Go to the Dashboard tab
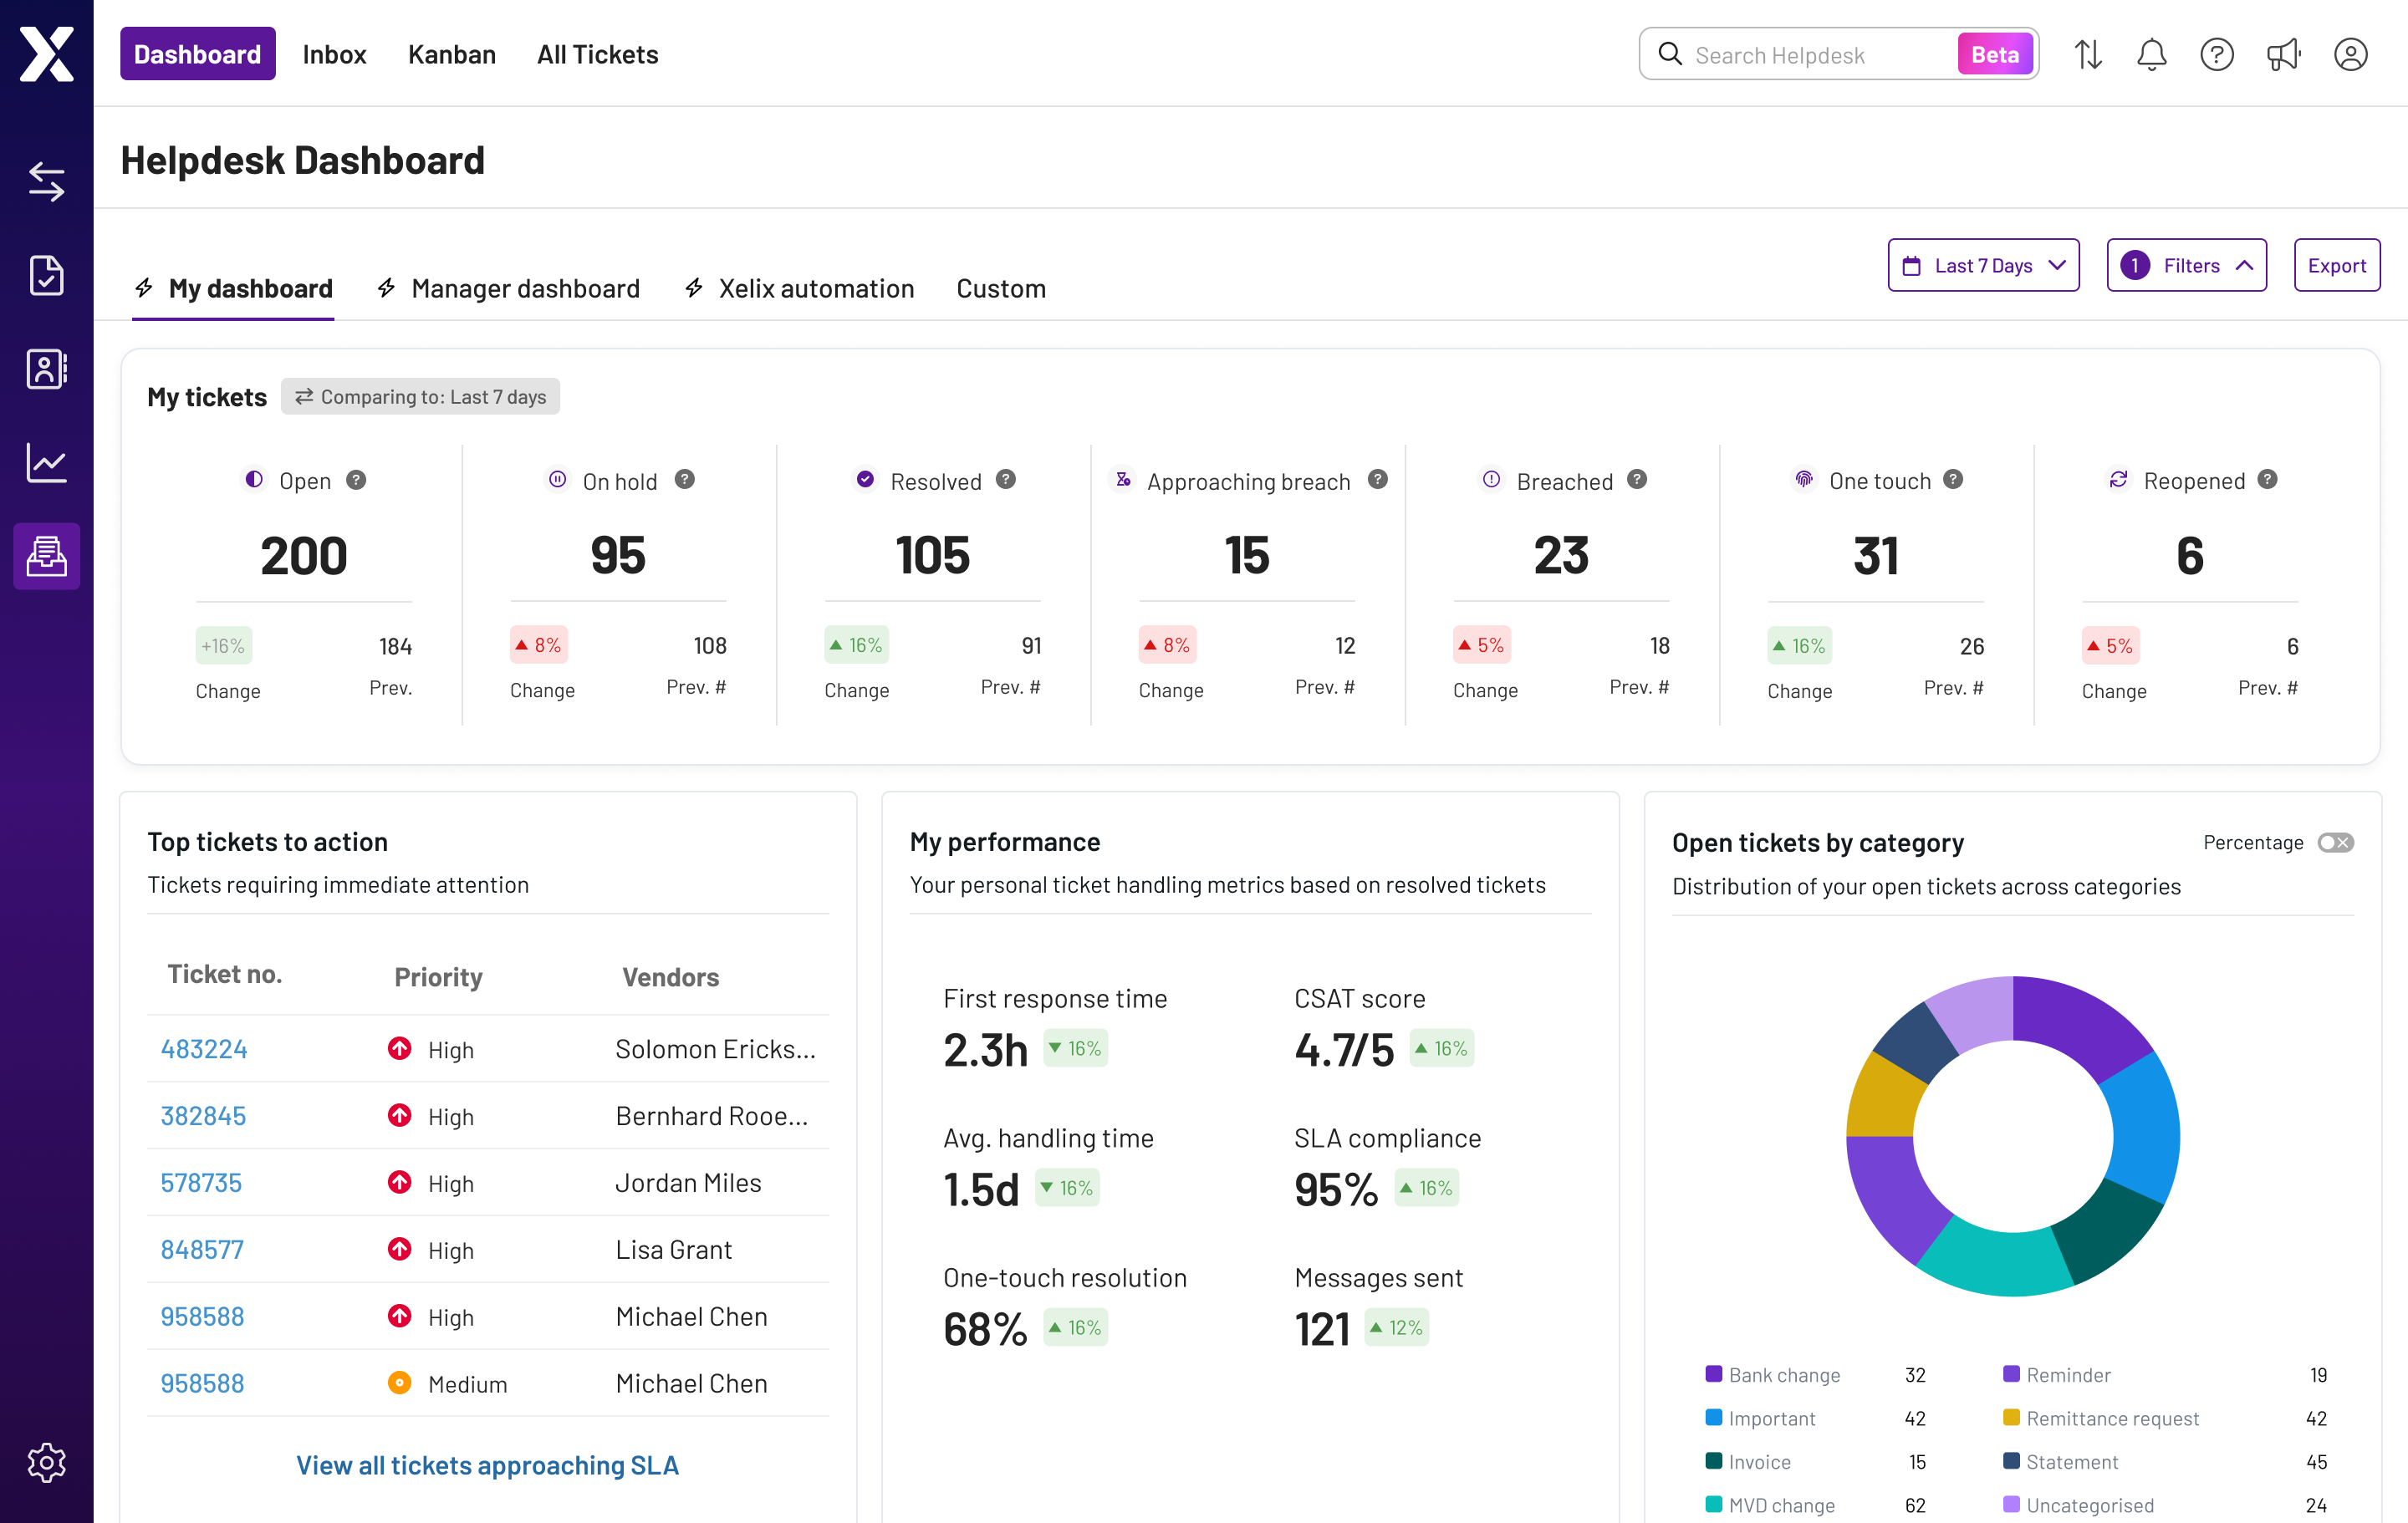The image size is (2408, 1523). (197, 54)
